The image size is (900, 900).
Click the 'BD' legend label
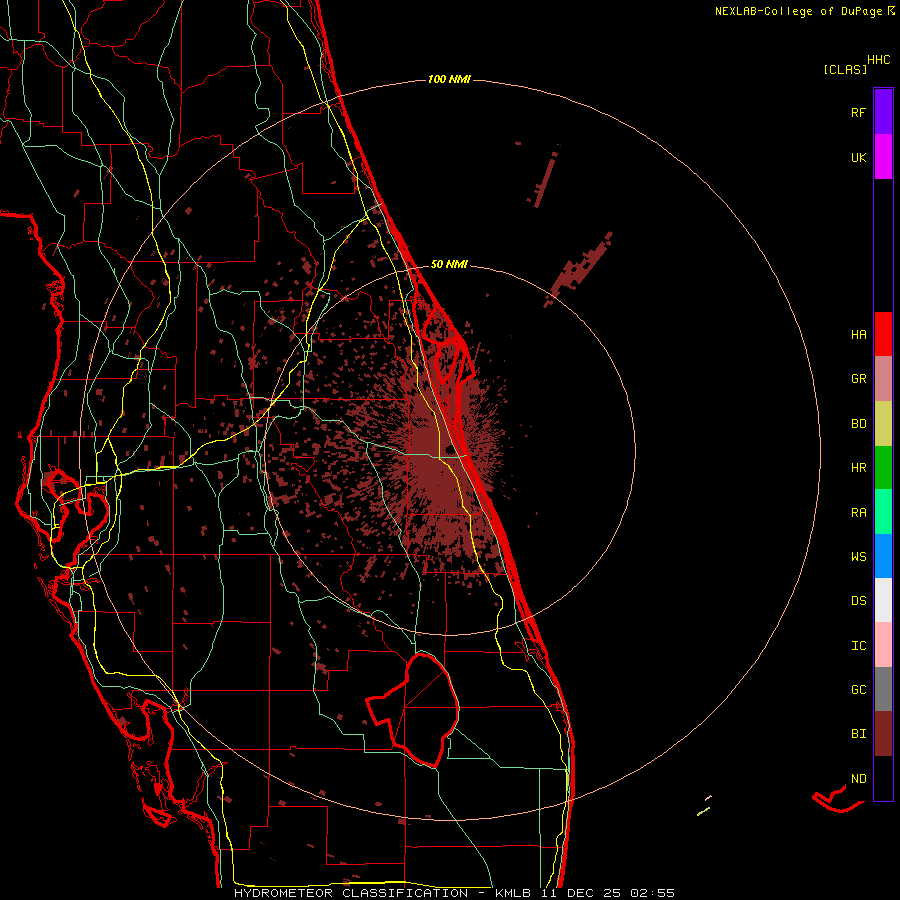click(858, 424)
